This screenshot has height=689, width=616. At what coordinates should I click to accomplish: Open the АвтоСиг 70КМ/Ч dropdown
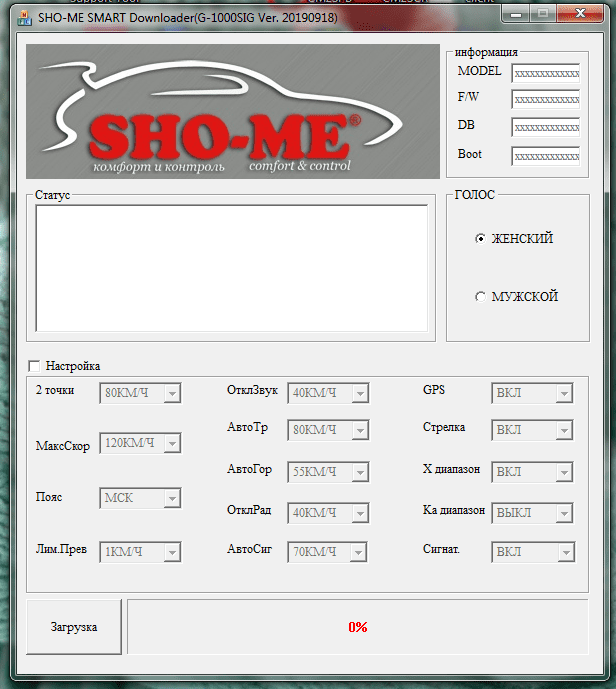(327, 552)
